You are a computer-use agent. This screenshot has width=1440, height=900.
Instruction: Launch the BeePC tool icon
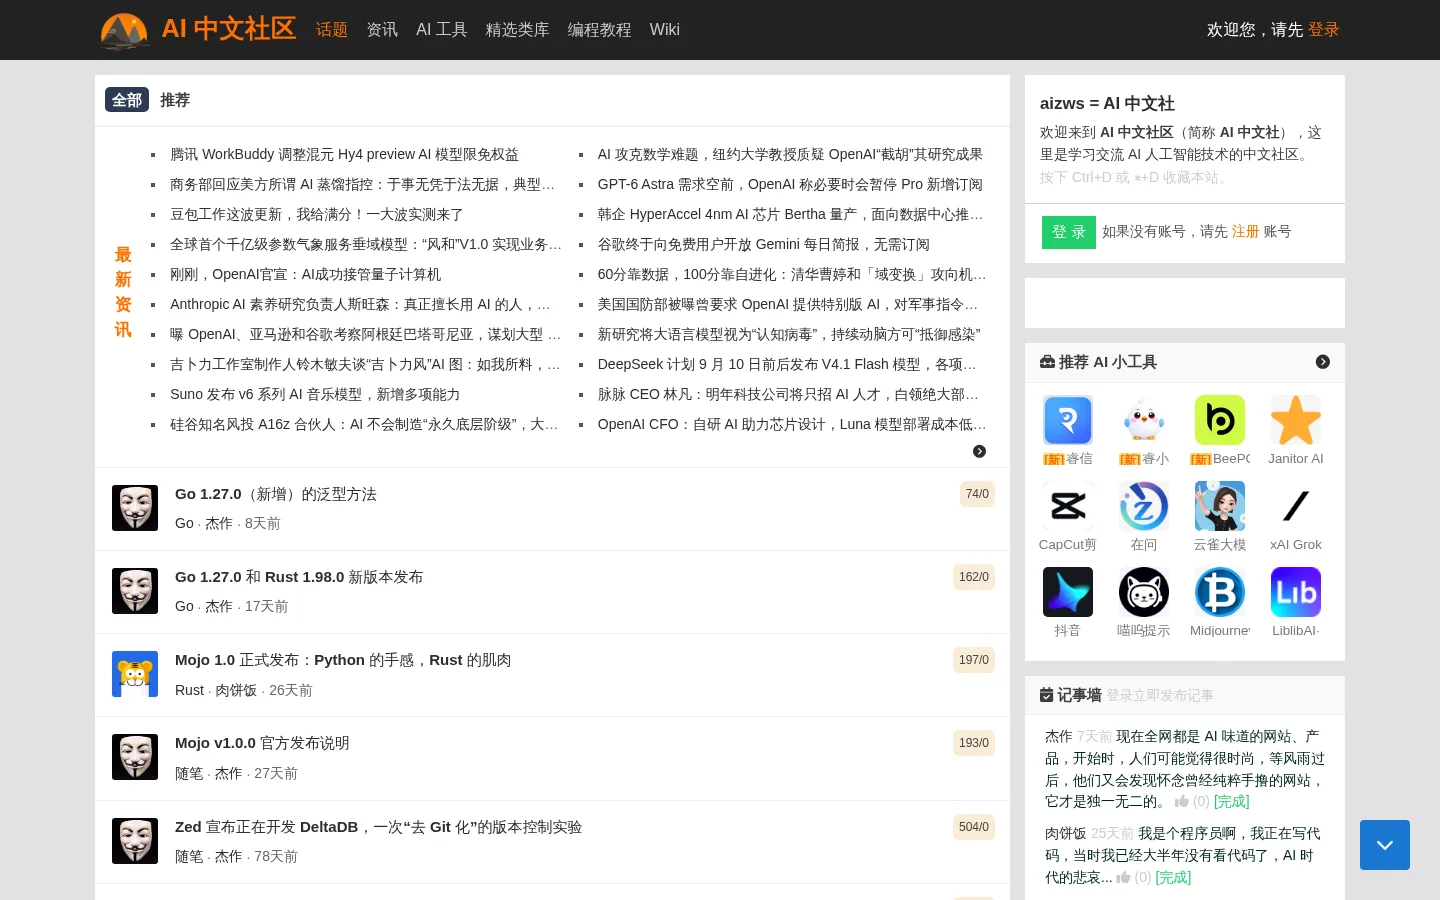coord(1220,420)
